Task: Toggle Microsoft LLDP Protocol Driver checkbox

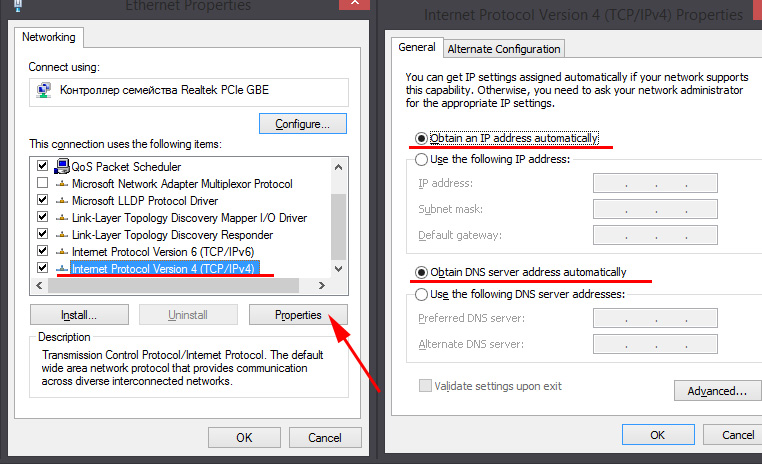Action: click(43, 200)
